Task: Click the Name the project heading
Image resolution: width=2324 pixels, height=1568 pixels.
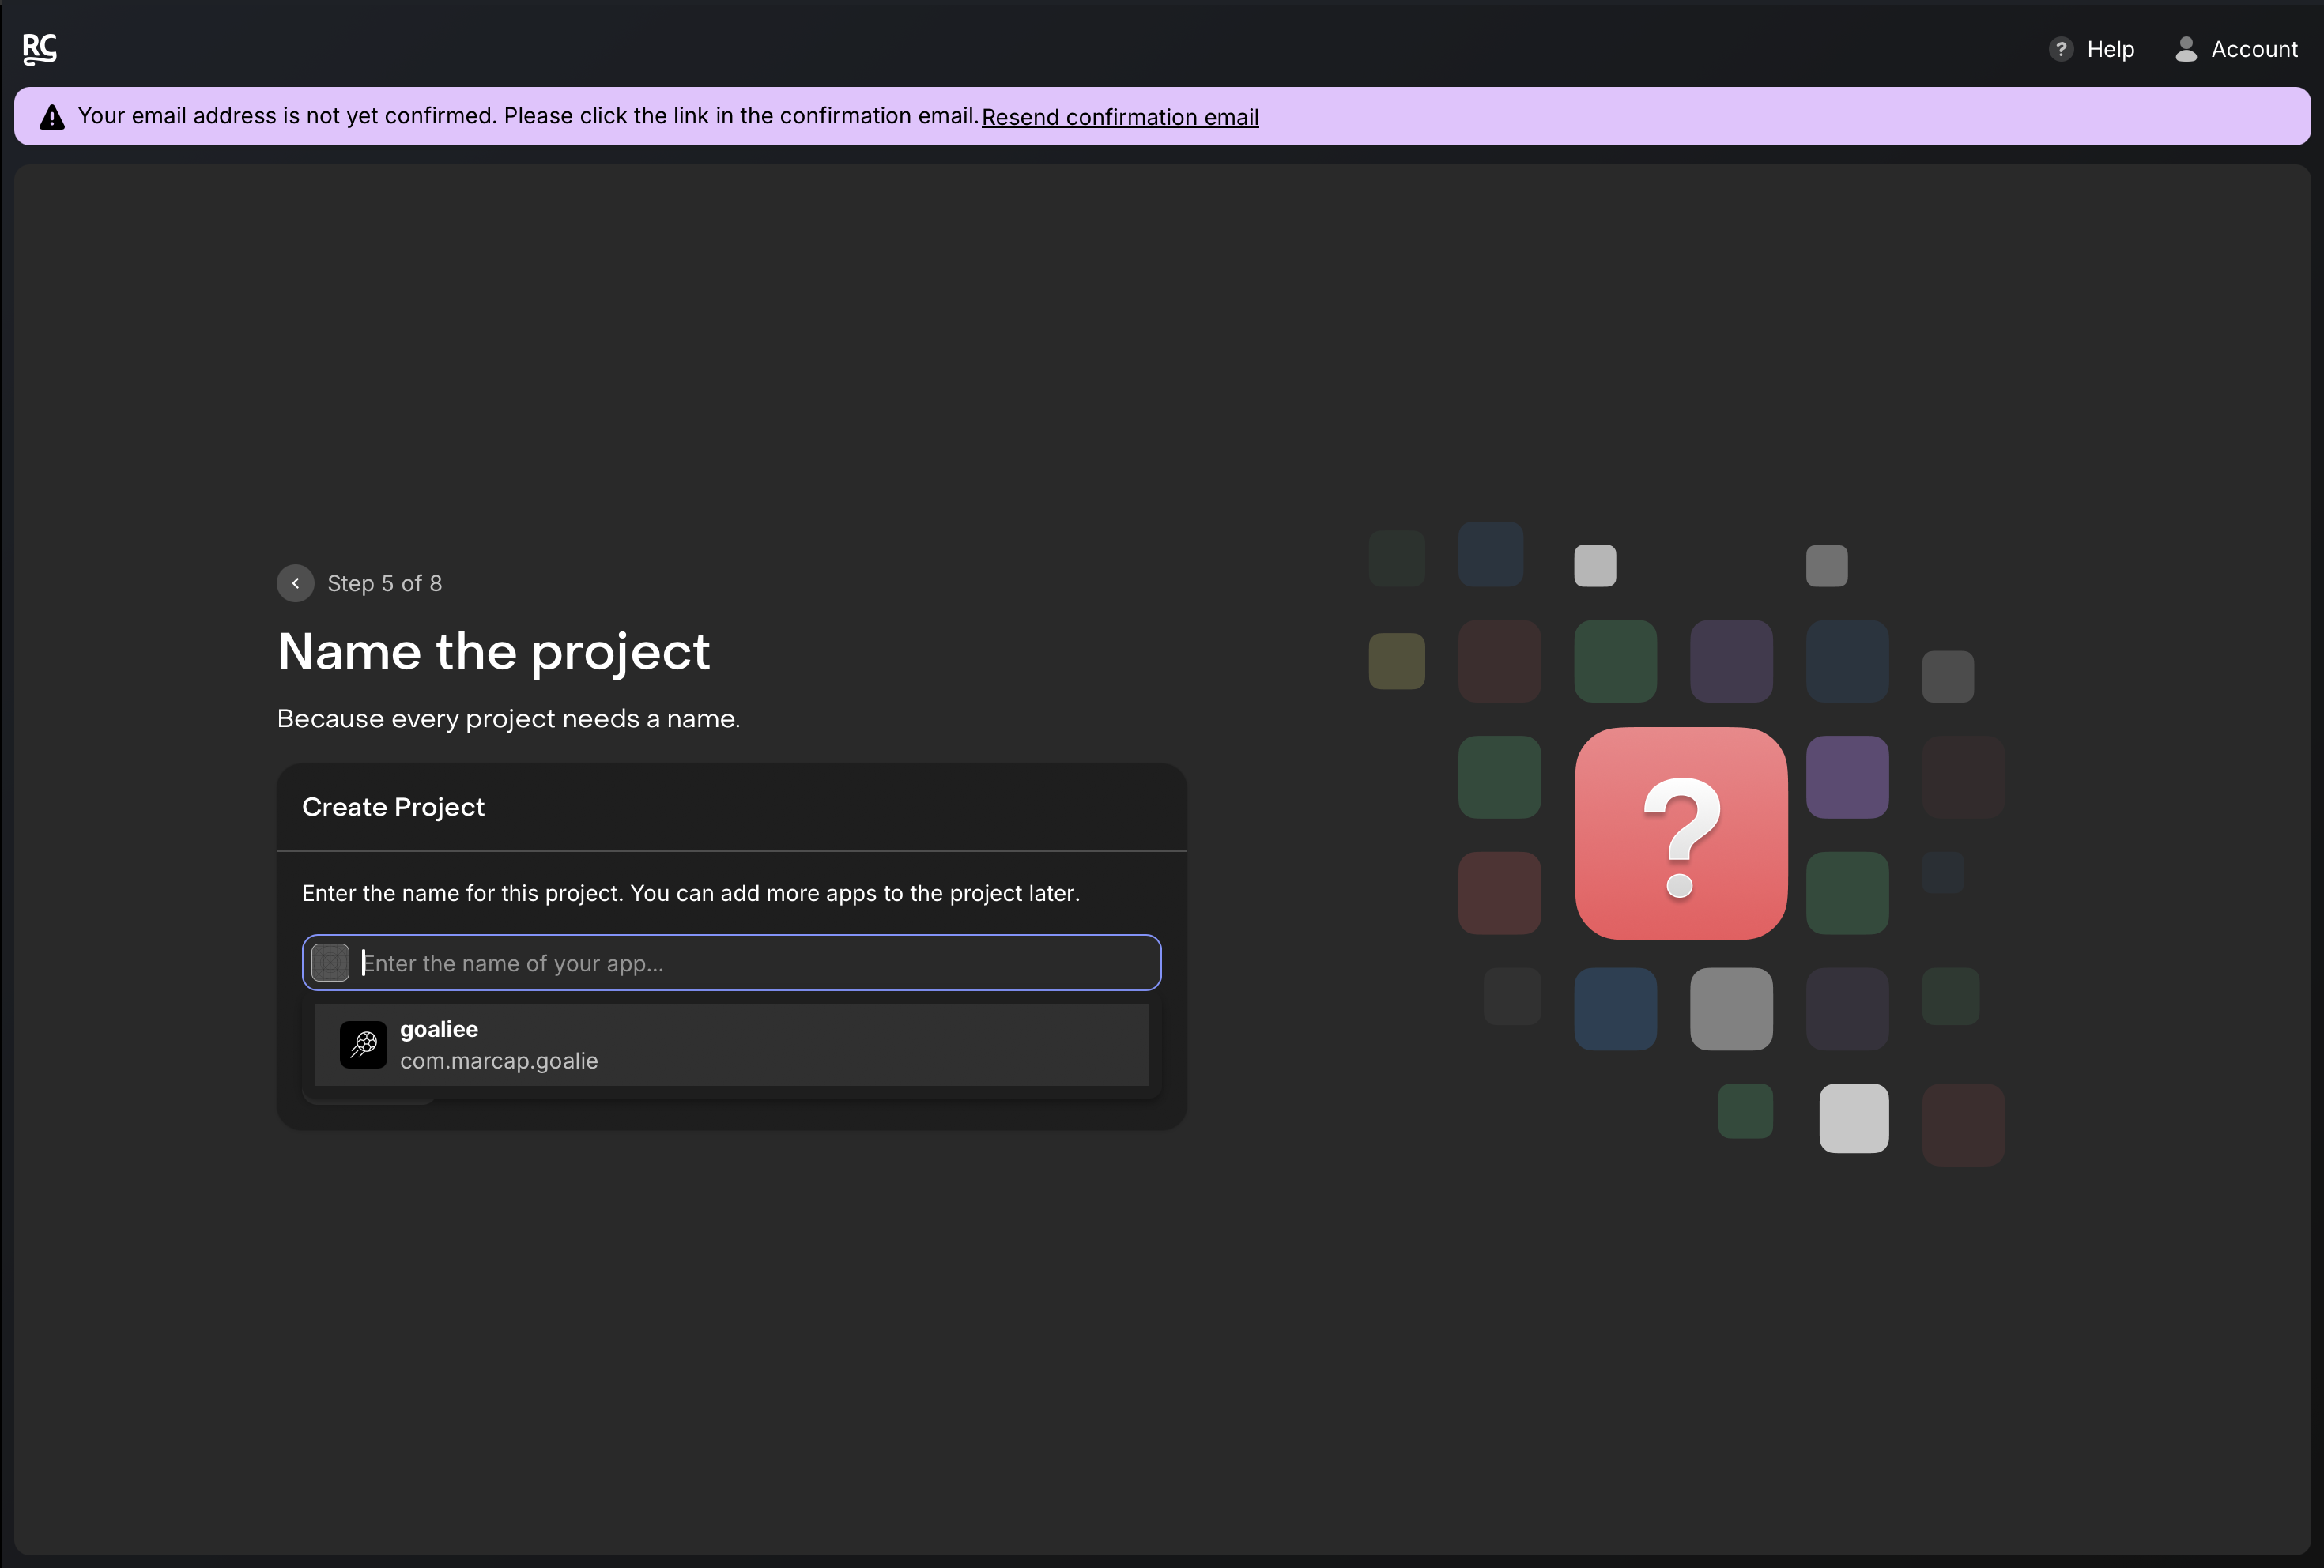Action: (493, 652)
